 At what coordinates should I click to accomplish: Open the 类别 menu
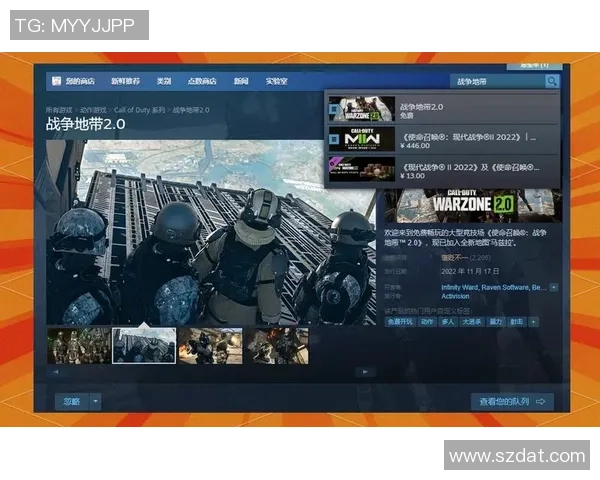tap(164, 81)
